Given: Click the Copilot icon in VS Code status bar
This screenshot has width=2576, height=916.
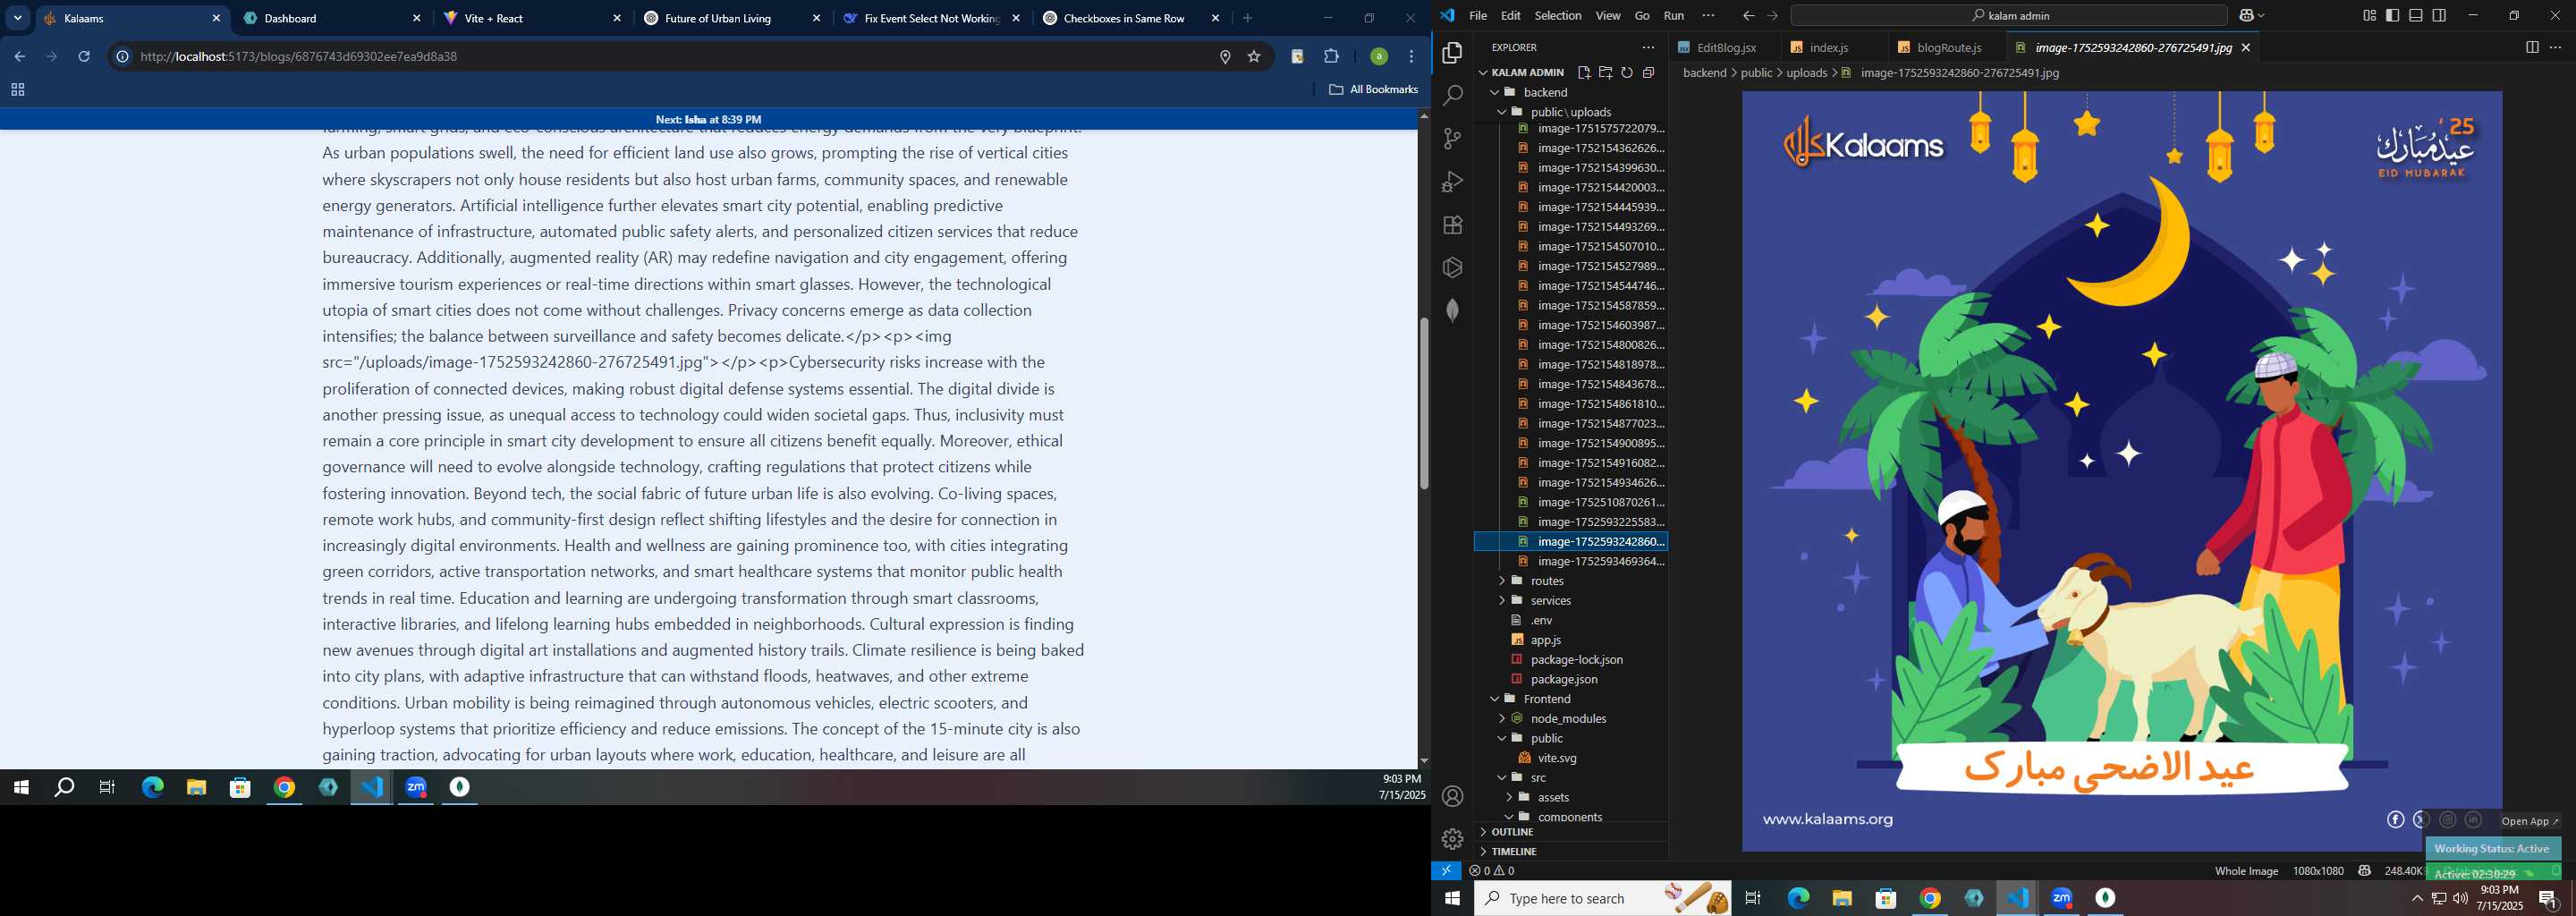Looking at the screenshot, I should pyautogui.click(x=2364, y=871).
